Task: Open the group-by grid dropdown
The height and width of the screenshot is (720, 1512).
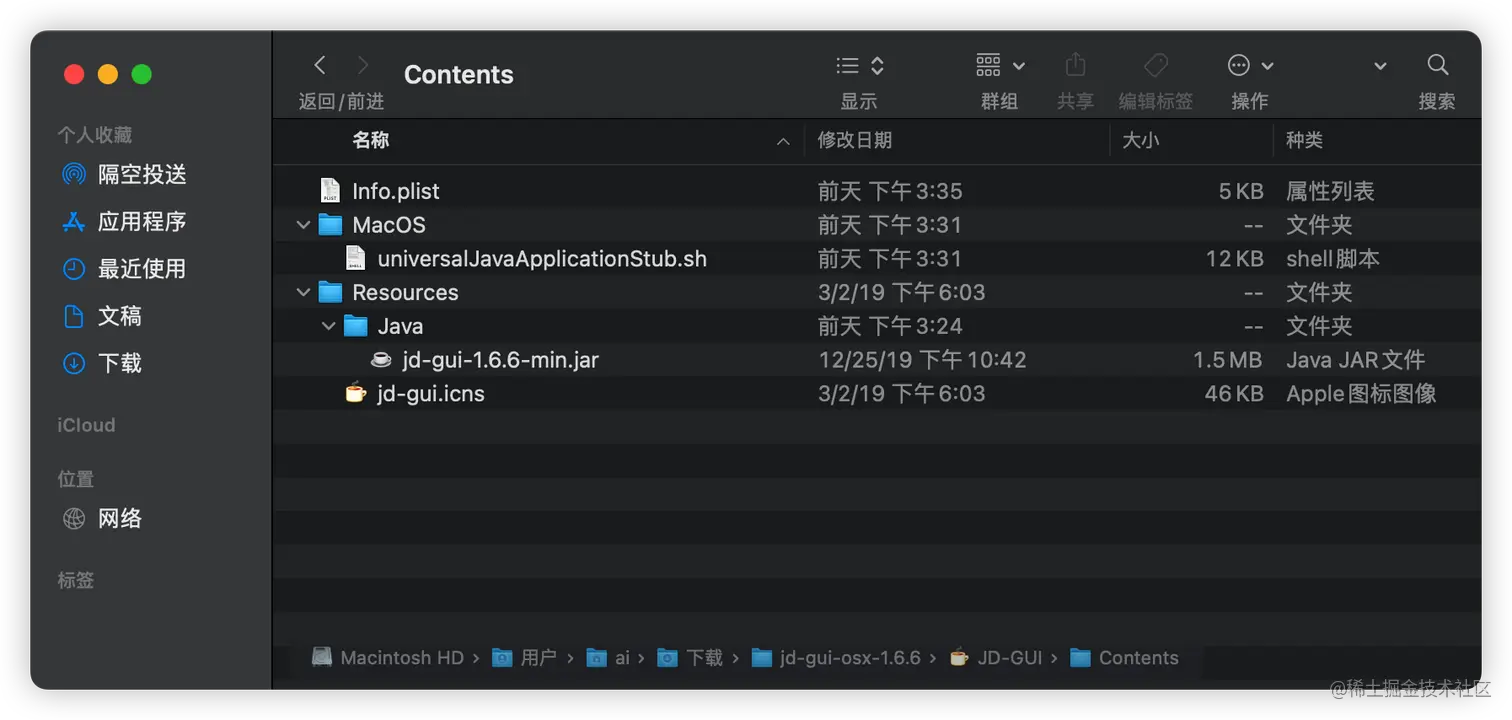Action: [x=999, y=66]
